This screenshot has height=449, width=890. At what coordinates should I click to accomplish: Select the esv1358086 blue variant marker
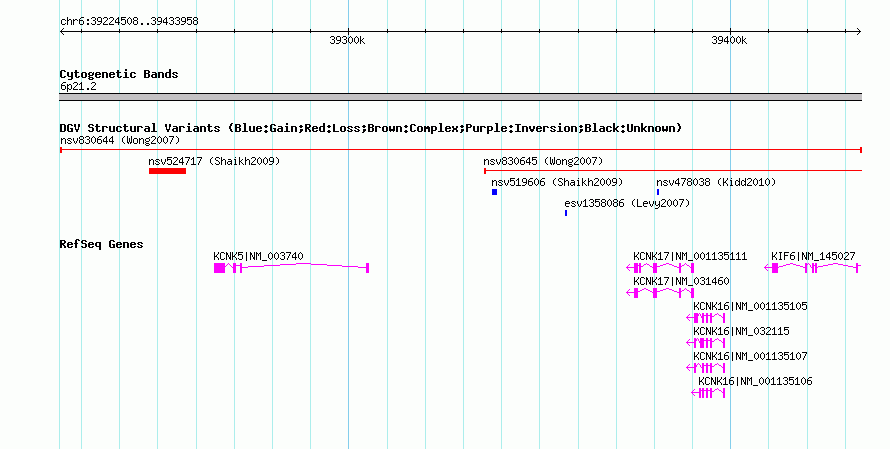(566, 213)
